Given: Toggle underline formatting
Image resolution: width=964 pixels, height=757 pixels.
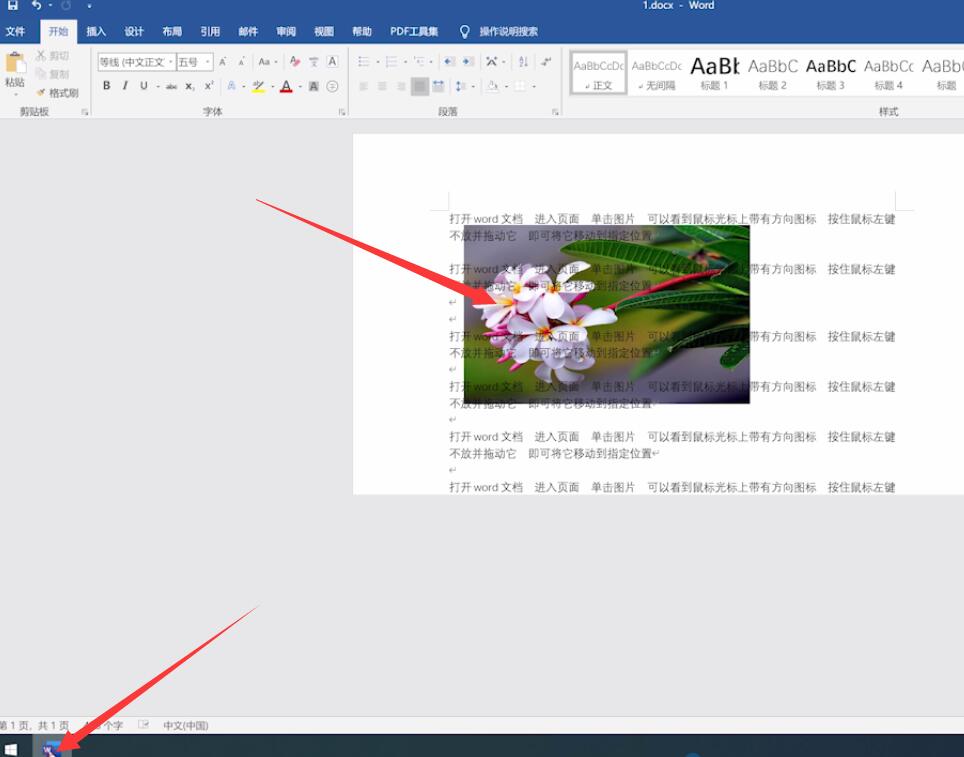Looking at the screenshot, I should pyautogui.click(x=144, y=86).
